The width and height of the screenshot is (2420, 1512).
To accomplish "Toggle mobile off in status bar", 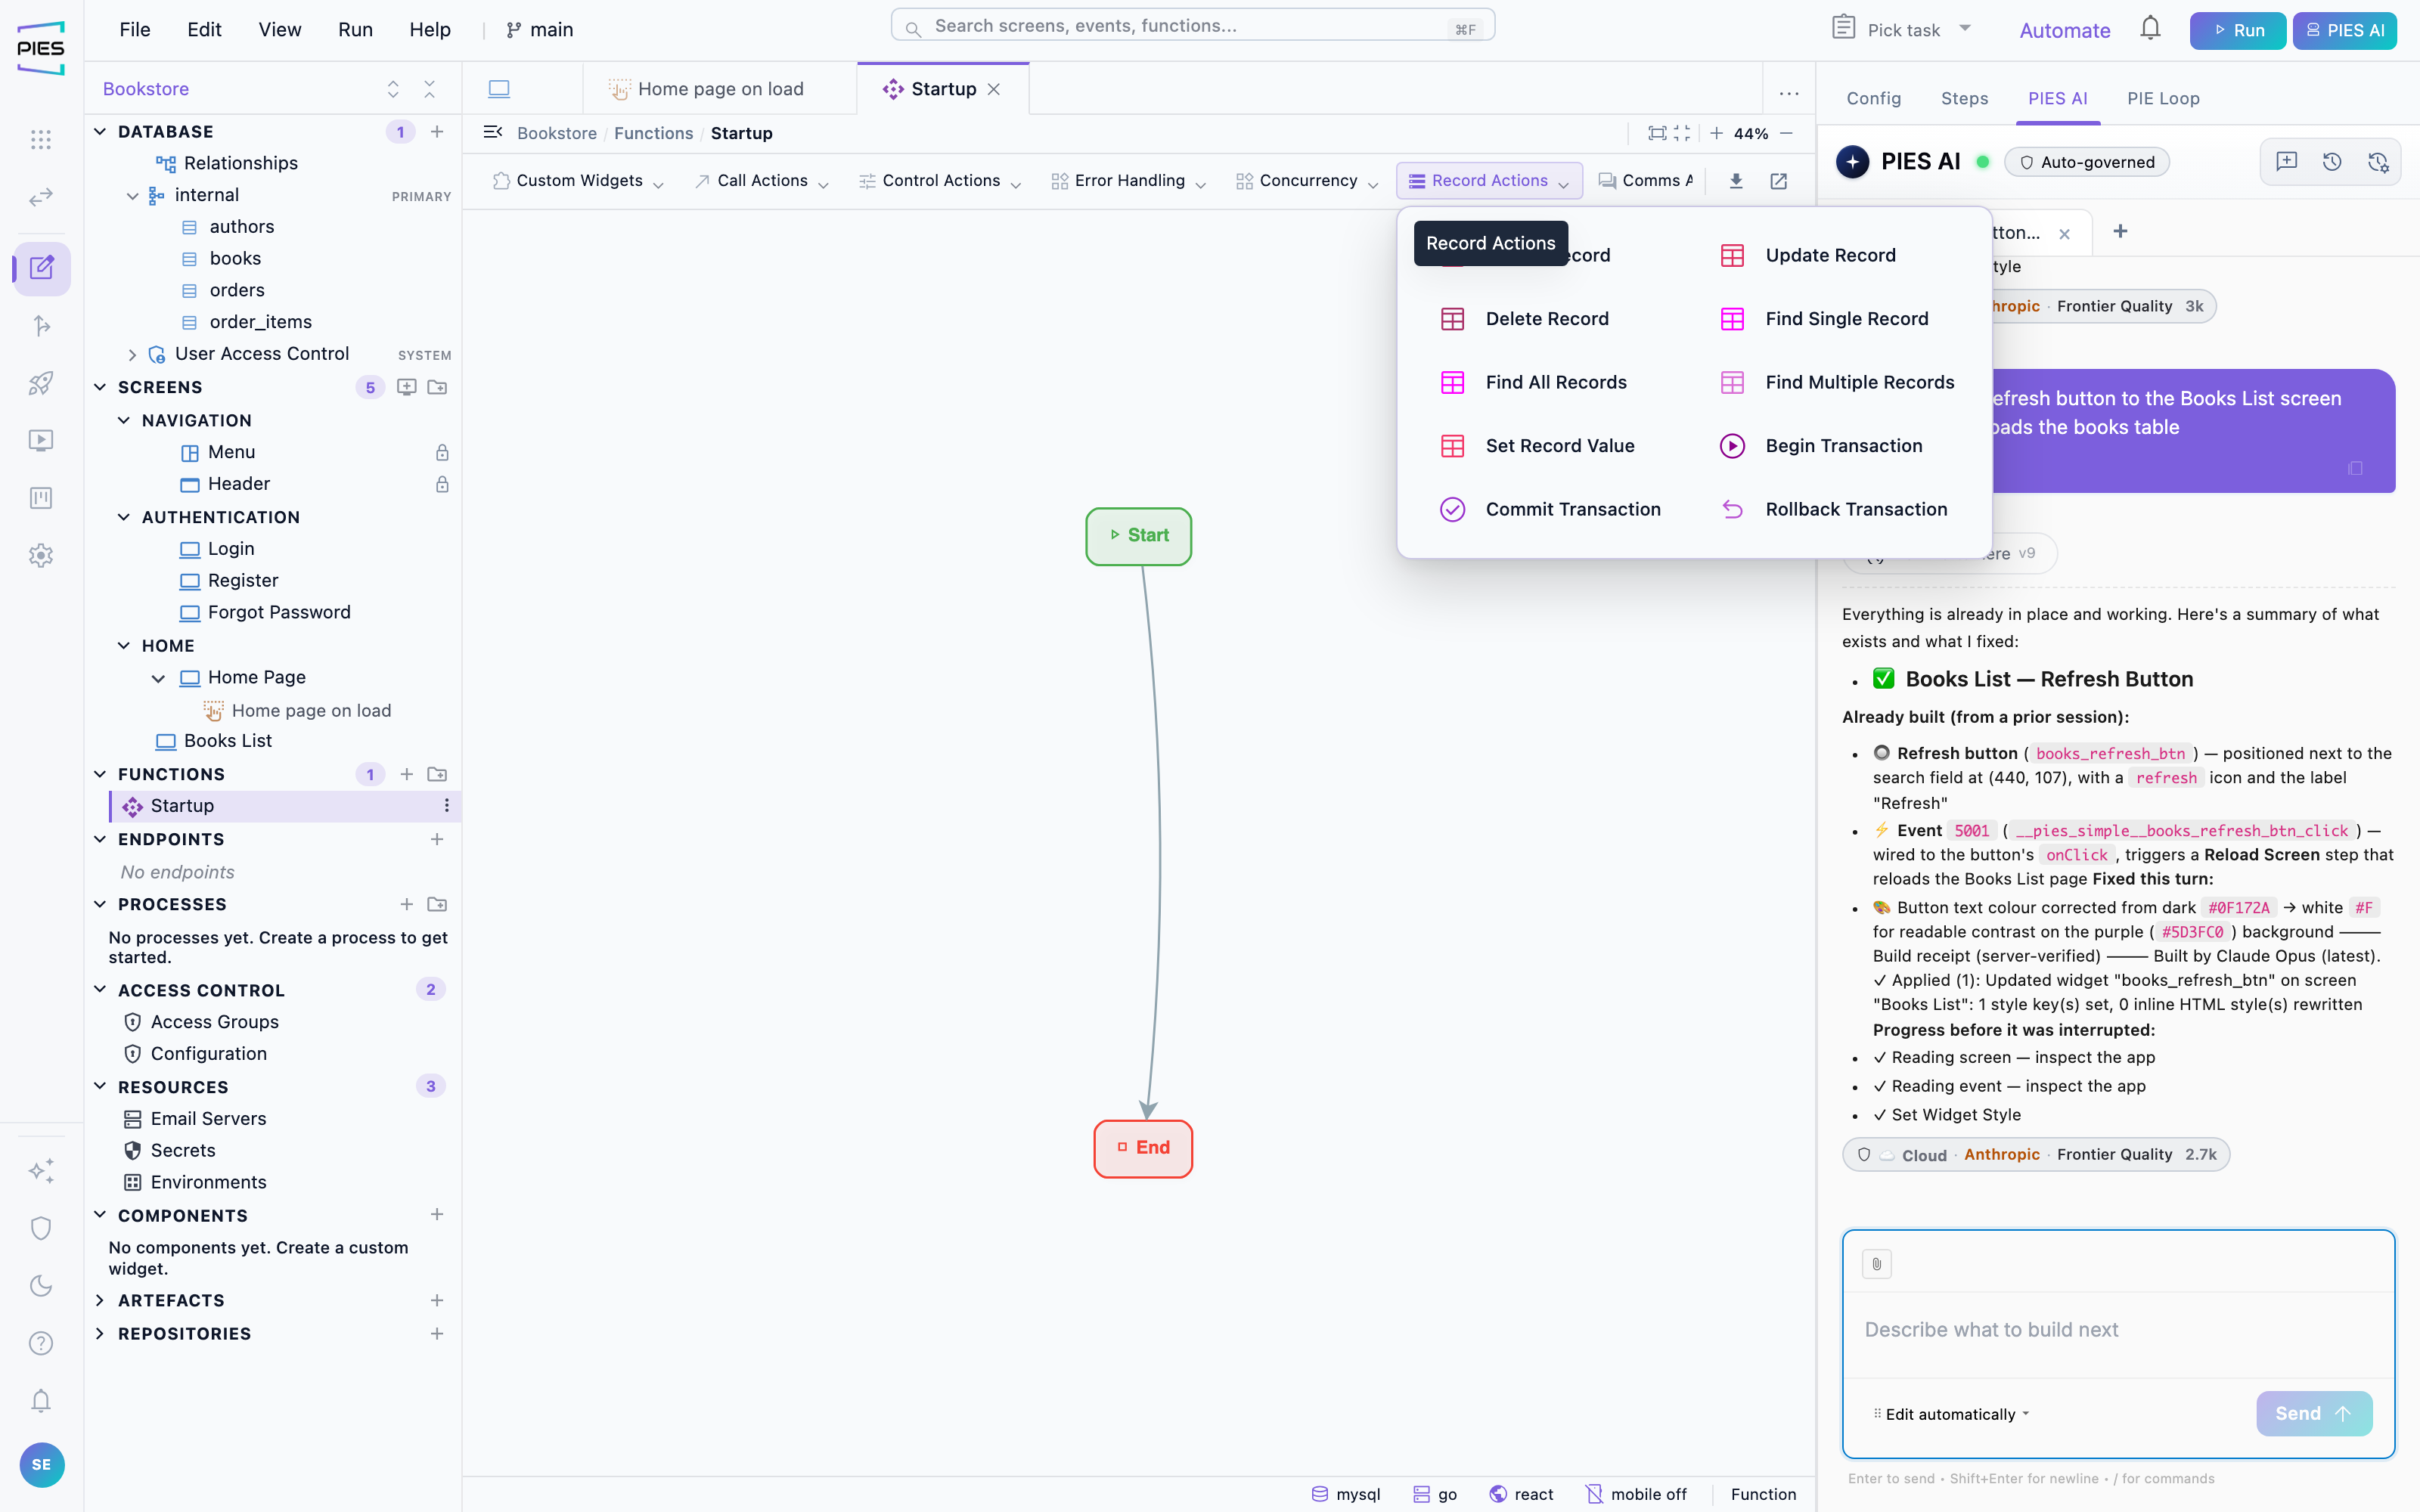I will (1636, 1494).
